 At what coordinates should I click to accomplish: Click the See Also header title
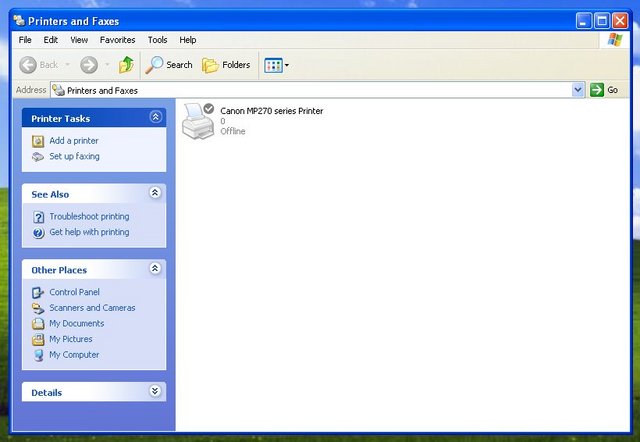click(x=50, y=195)
